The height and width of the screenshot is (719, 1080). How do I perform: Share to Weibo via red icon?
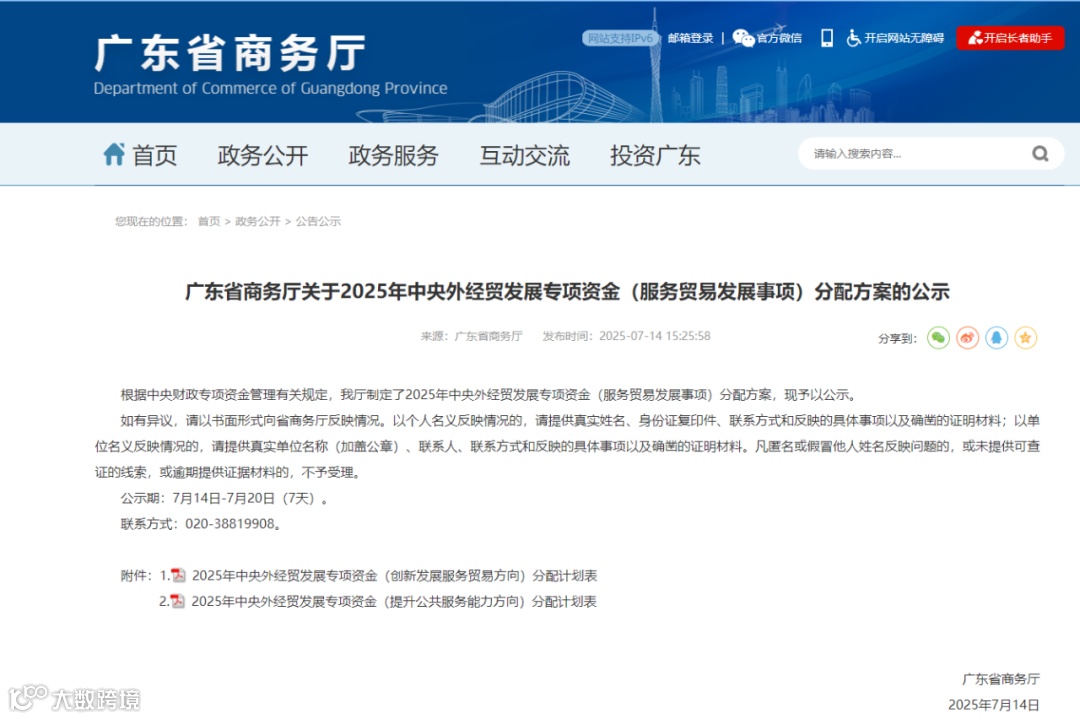click(967, 337)
